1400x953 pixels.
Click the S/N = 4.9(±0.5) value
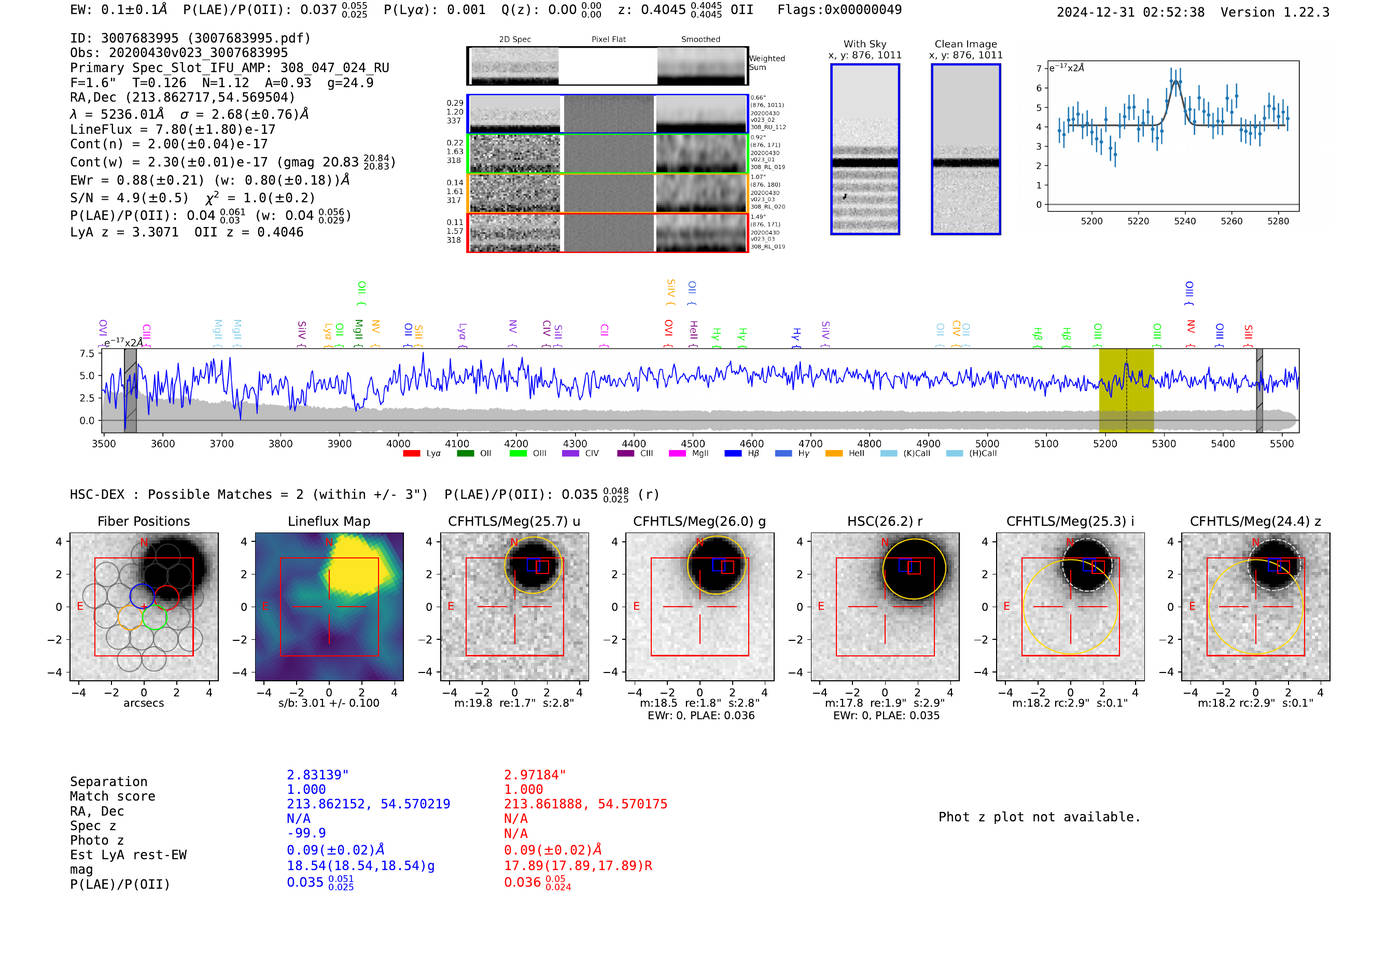click(129, 198)
